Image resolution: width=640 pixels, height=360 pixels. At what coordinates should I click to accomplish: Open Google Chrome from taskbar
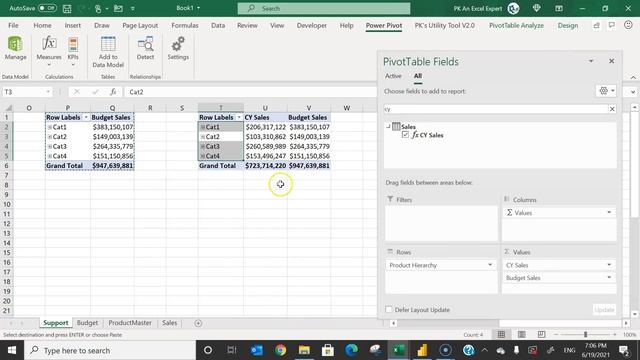pos(280,350)
